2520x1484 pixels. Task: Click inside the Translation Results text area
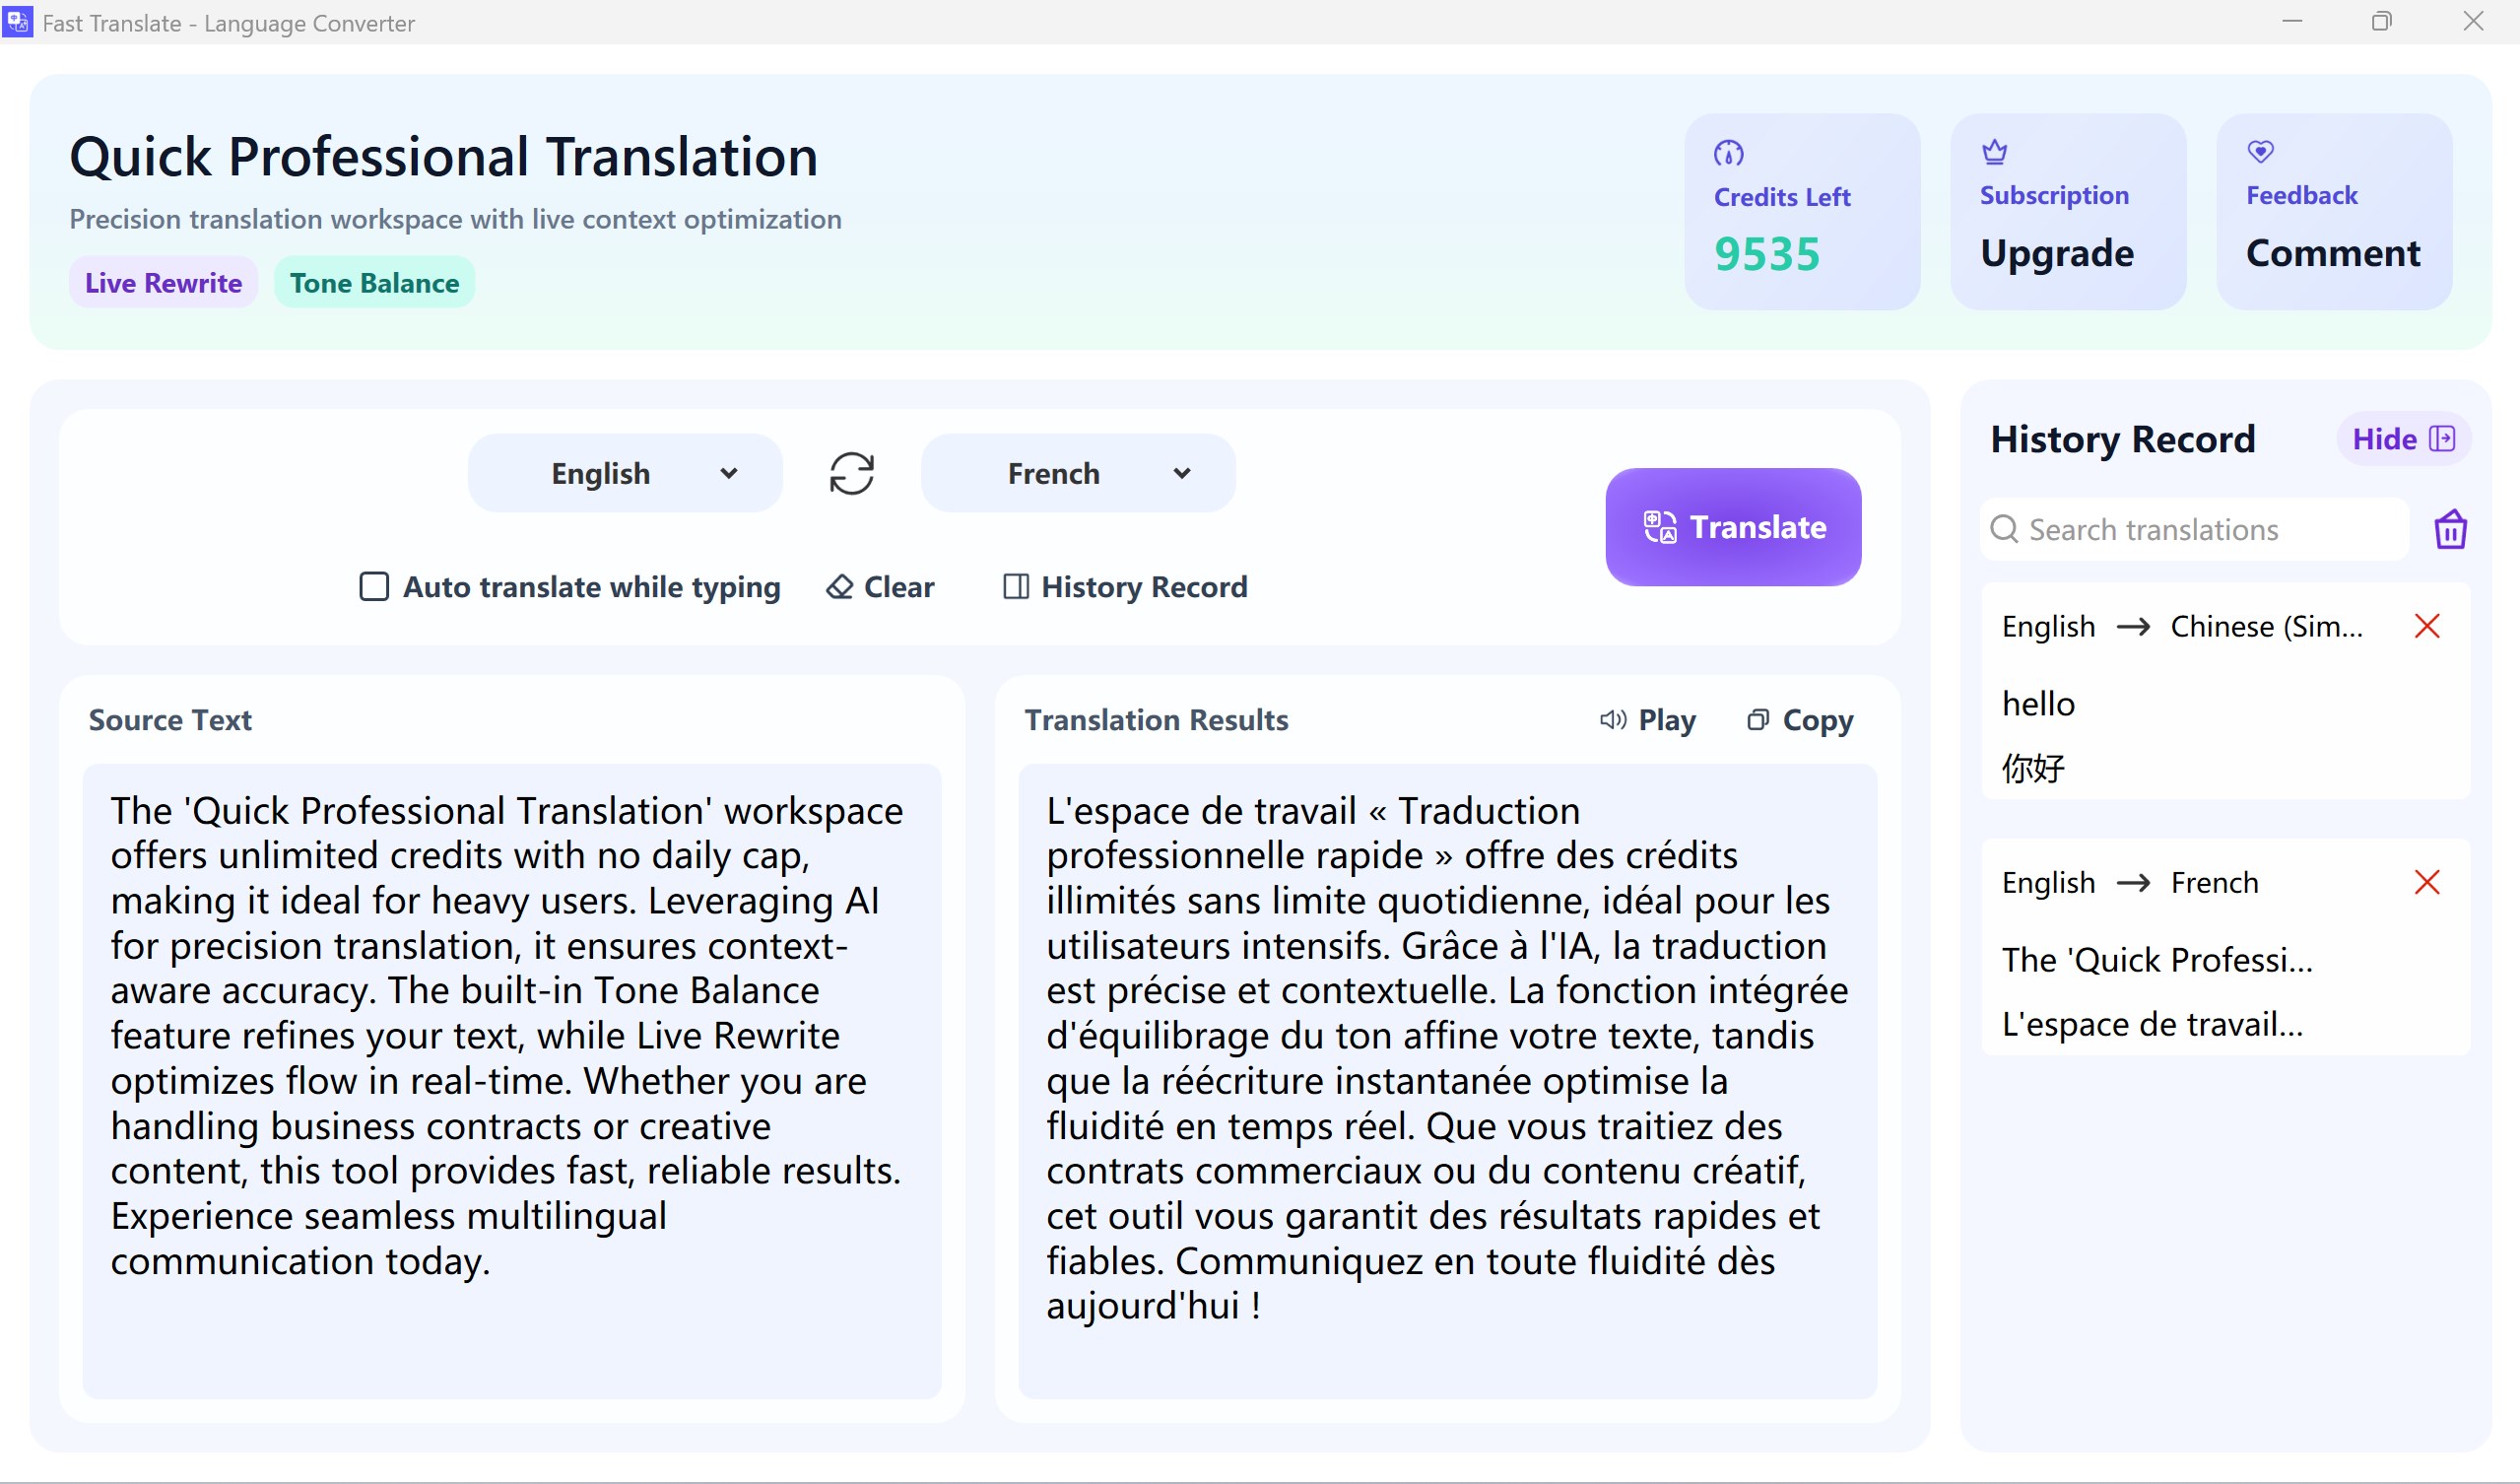[1447, 1081]
